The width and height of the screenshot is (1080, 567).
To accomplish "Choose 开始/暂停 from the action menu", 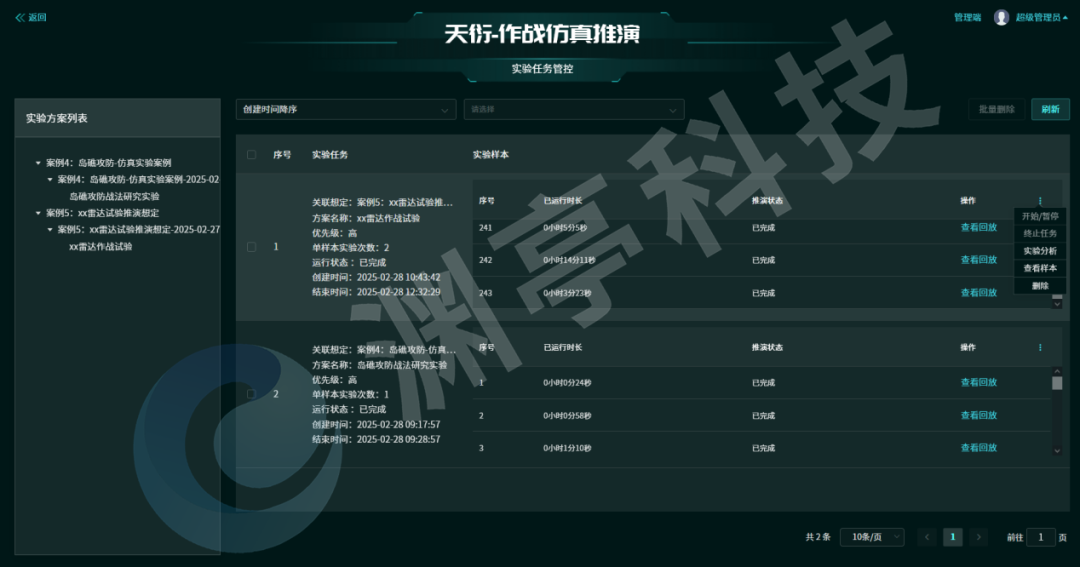I will 1040,216.
